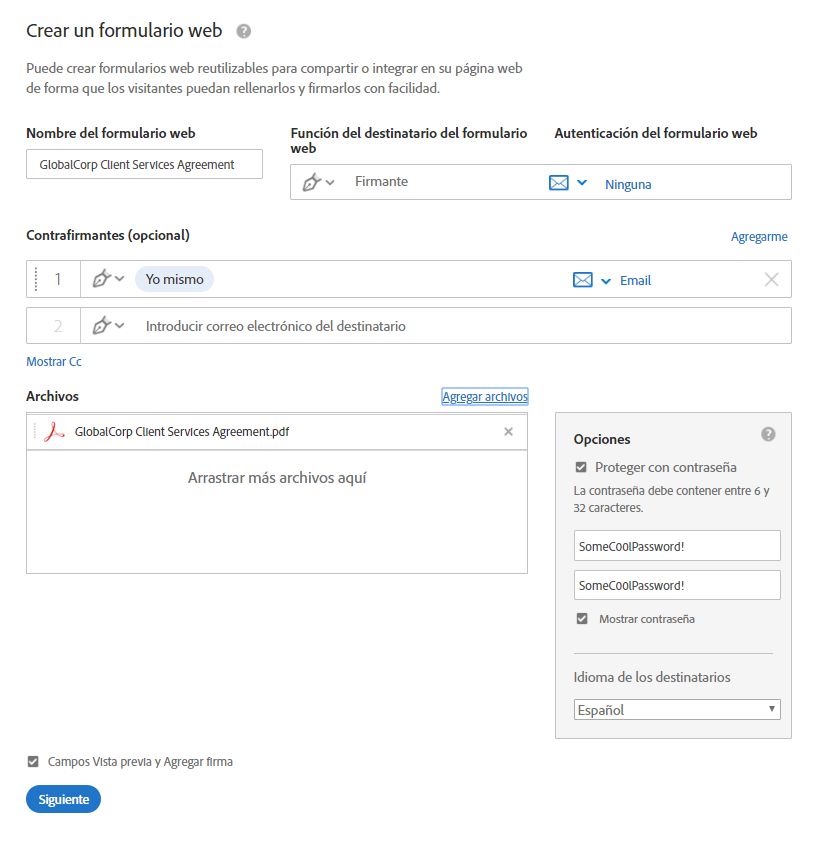Toggle Campos Vista previa y Agregar firma
Viewport: 830px width, 849px height.
pos(33,761)
